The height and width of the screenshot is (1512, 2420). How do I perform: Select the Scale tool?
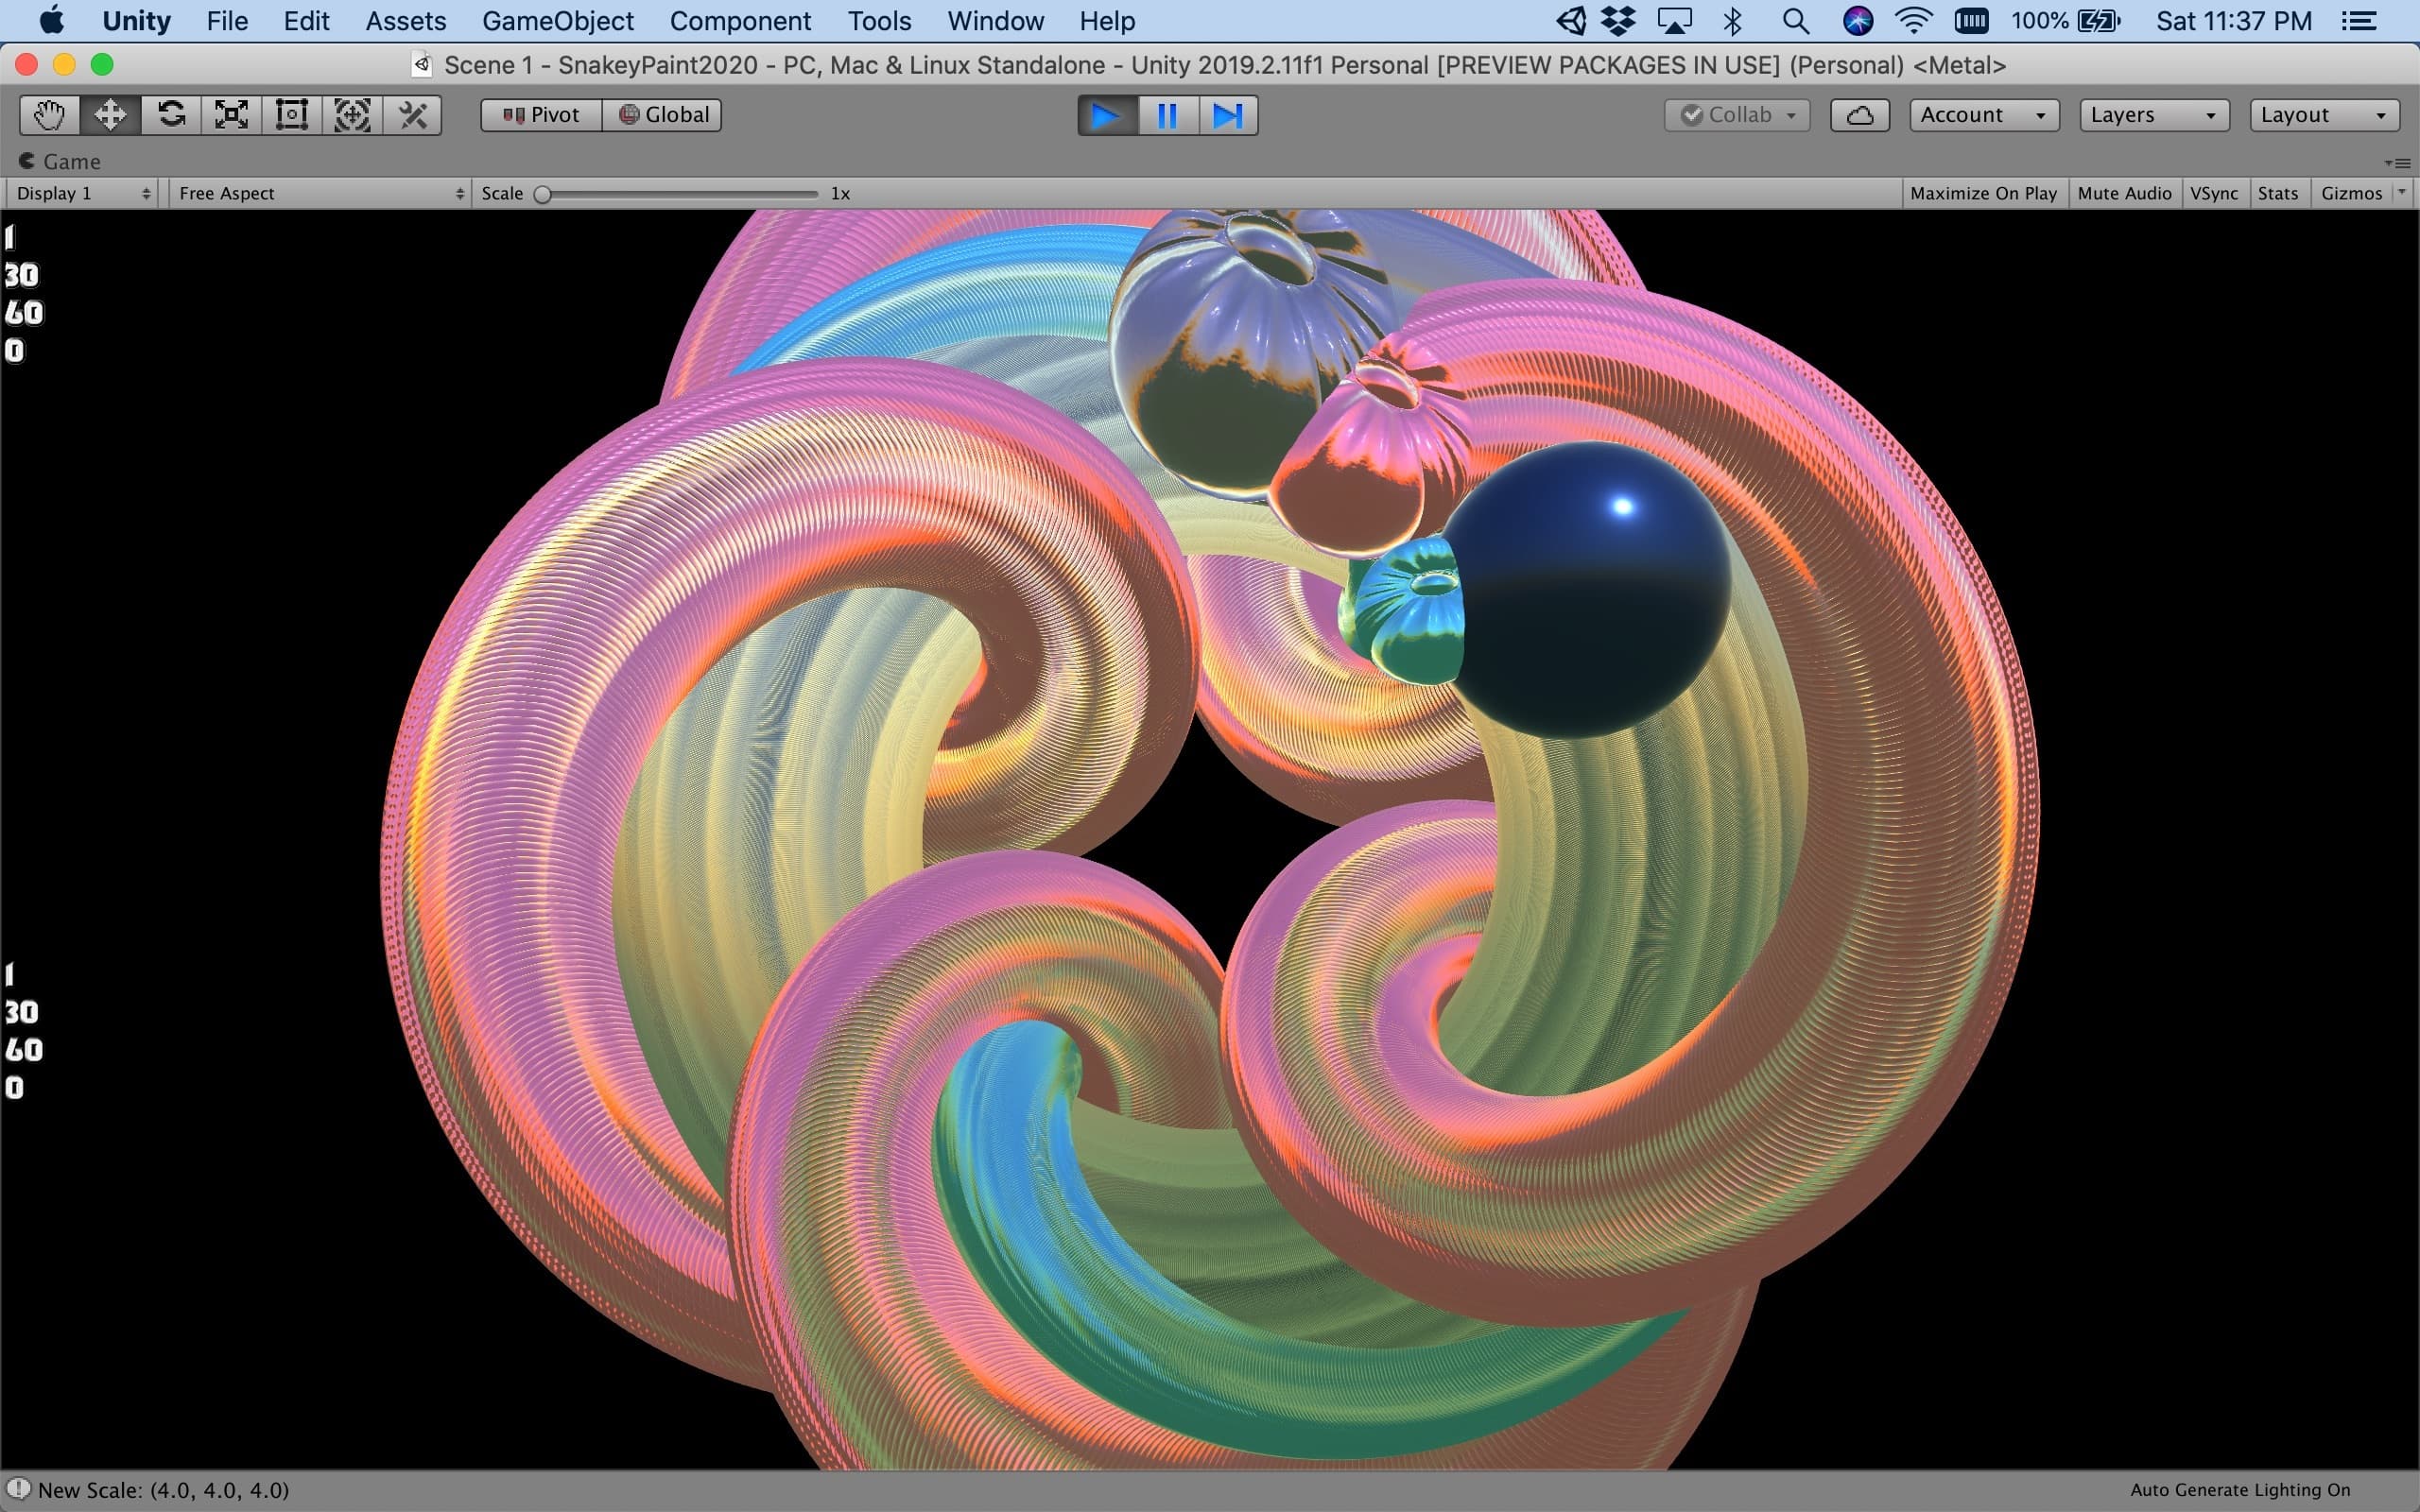pos(231,115)
